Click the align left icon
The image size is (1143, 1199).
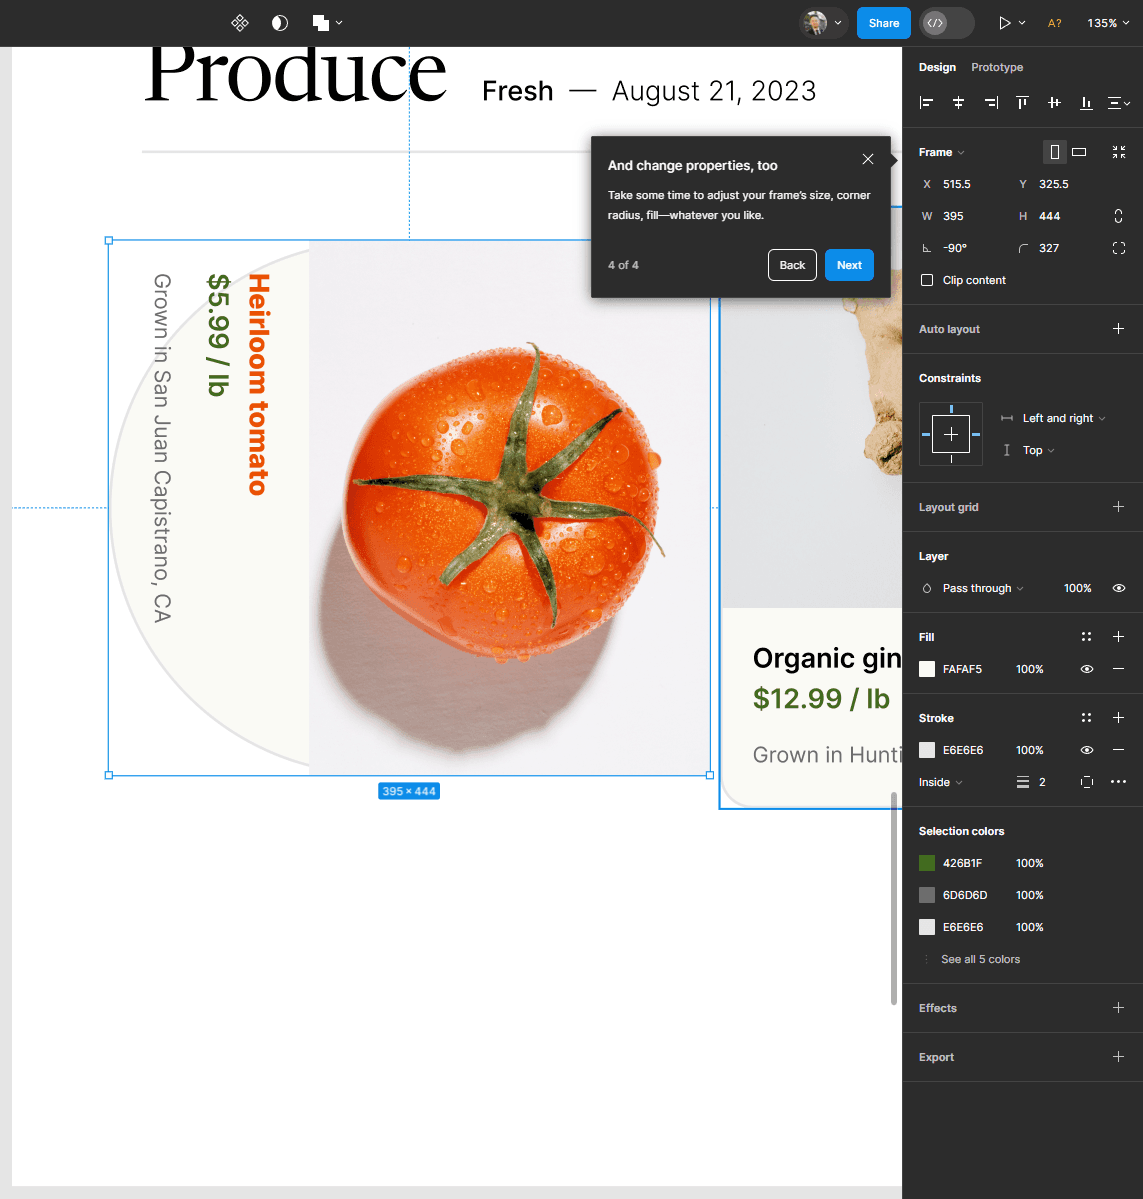927,103
